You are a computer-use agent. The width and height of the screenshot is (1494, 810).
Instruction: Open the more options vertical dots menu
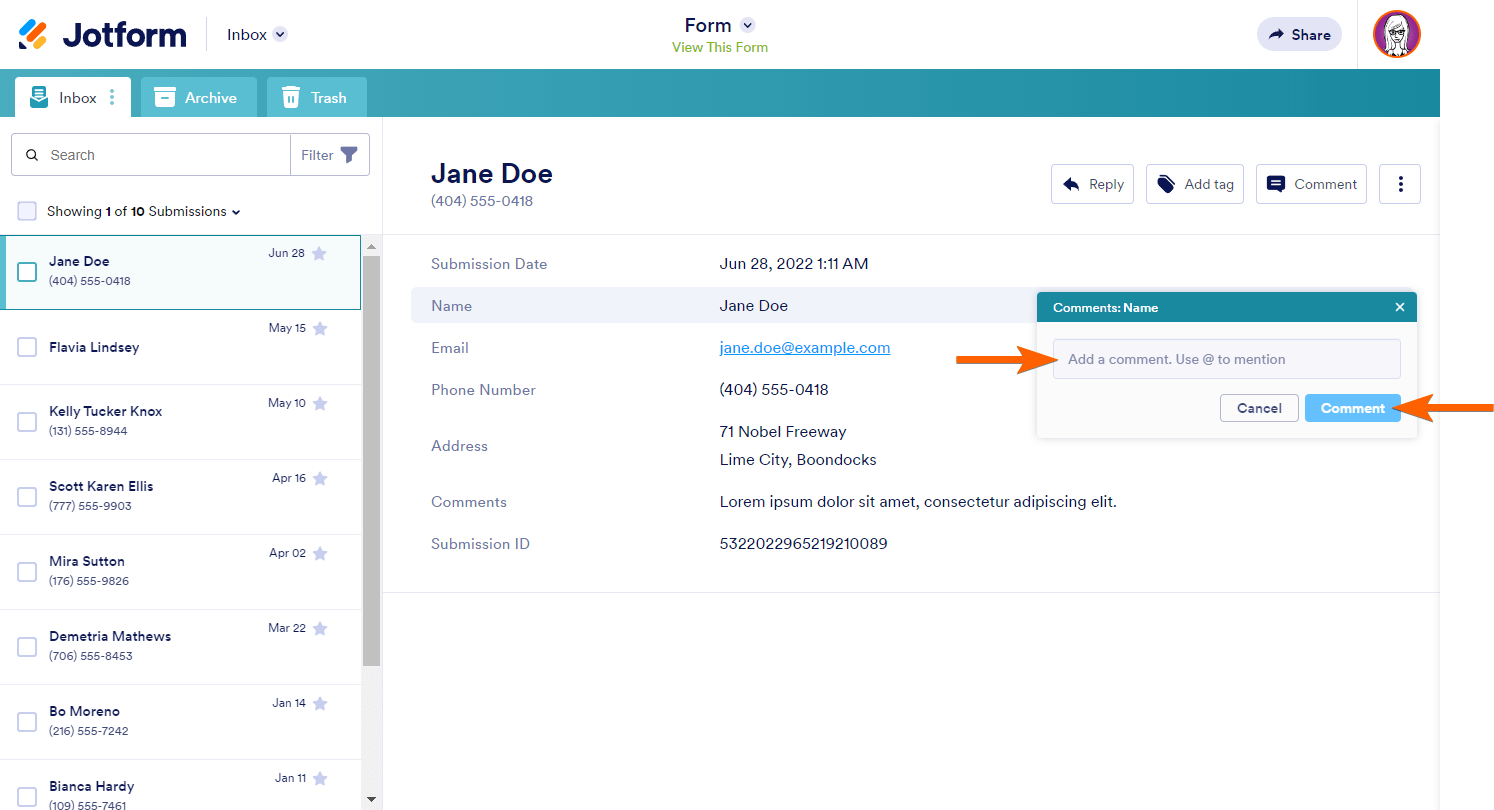(1400, 184)
